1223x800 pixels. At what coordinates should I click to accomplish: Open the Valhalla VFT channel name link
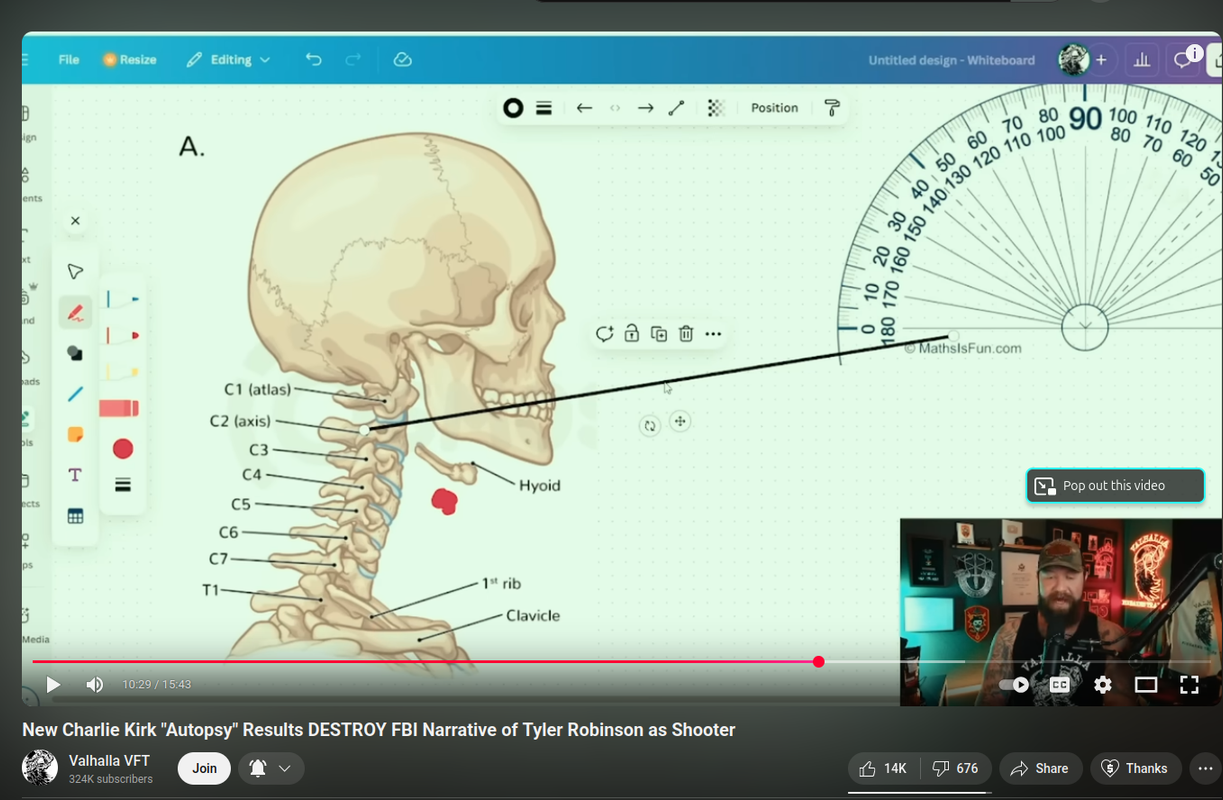(x=110, y=761)
